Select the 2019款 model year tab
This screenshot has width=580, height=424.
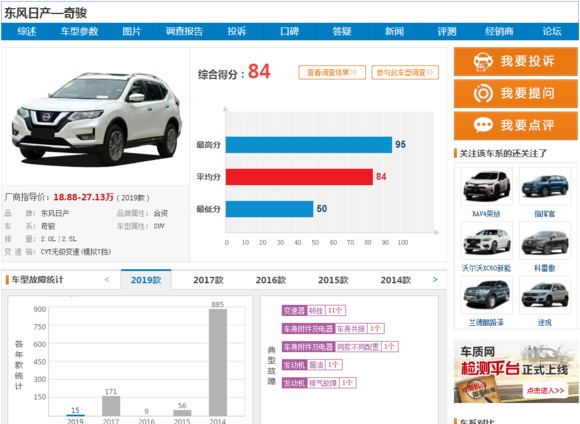point(146,280)
